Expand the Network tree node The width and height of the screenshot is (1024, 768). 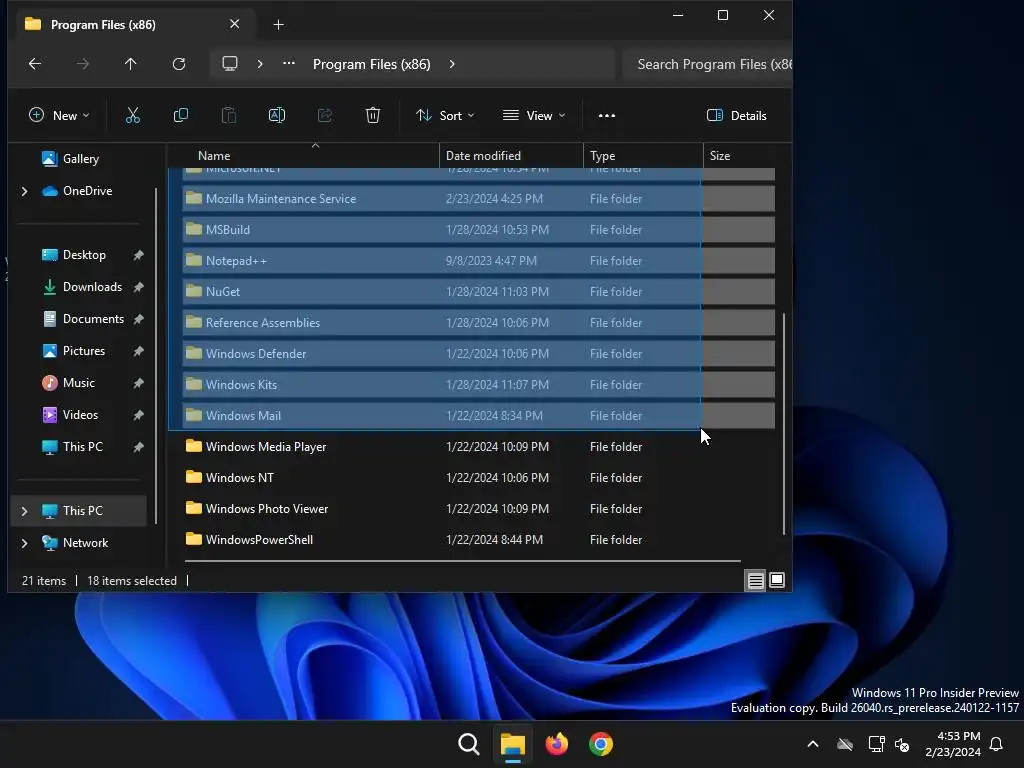pyautogui.click(x=25, y=543)
